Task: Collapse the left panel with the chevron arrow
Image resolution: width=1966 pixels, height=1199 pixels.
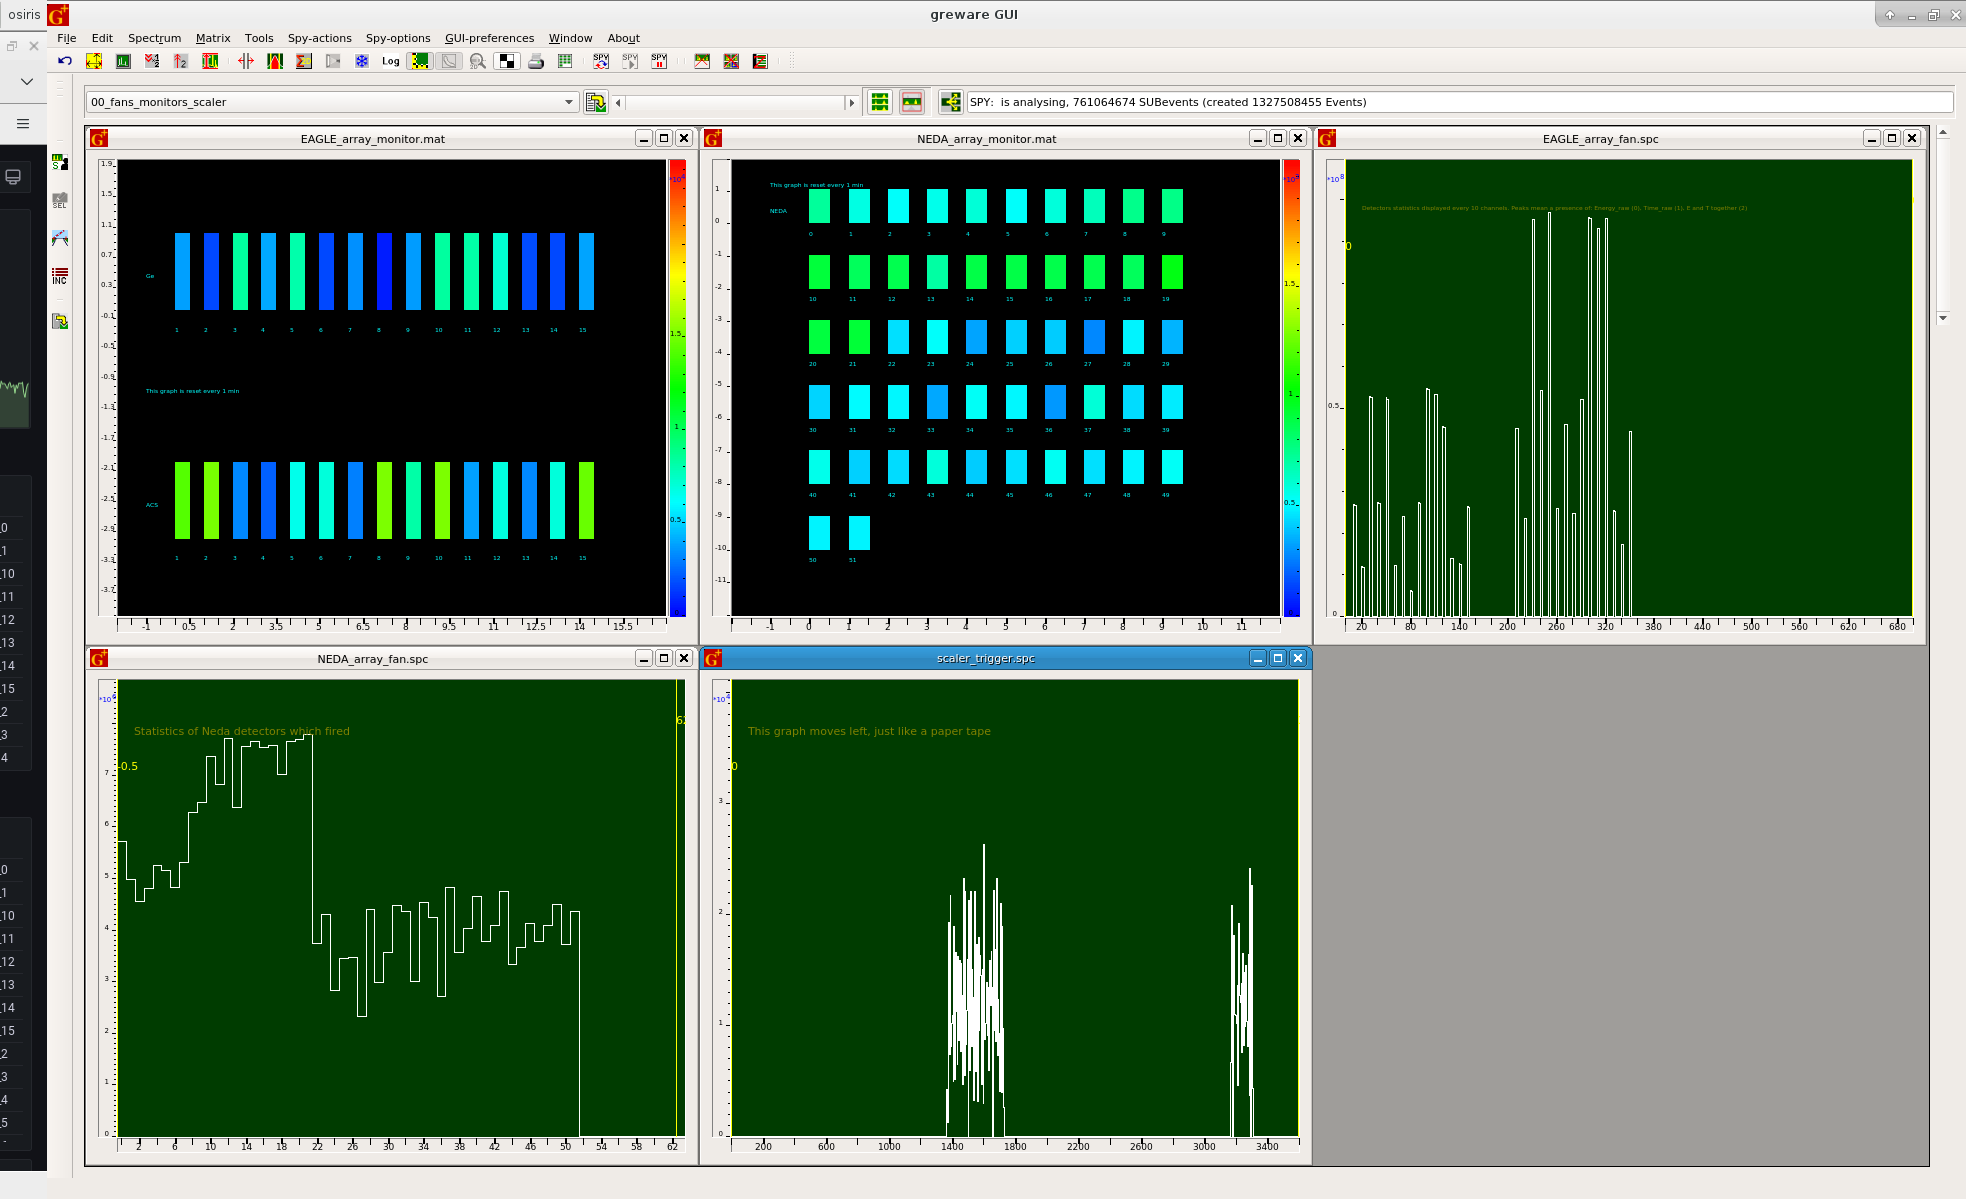Action: pos(25,82)
